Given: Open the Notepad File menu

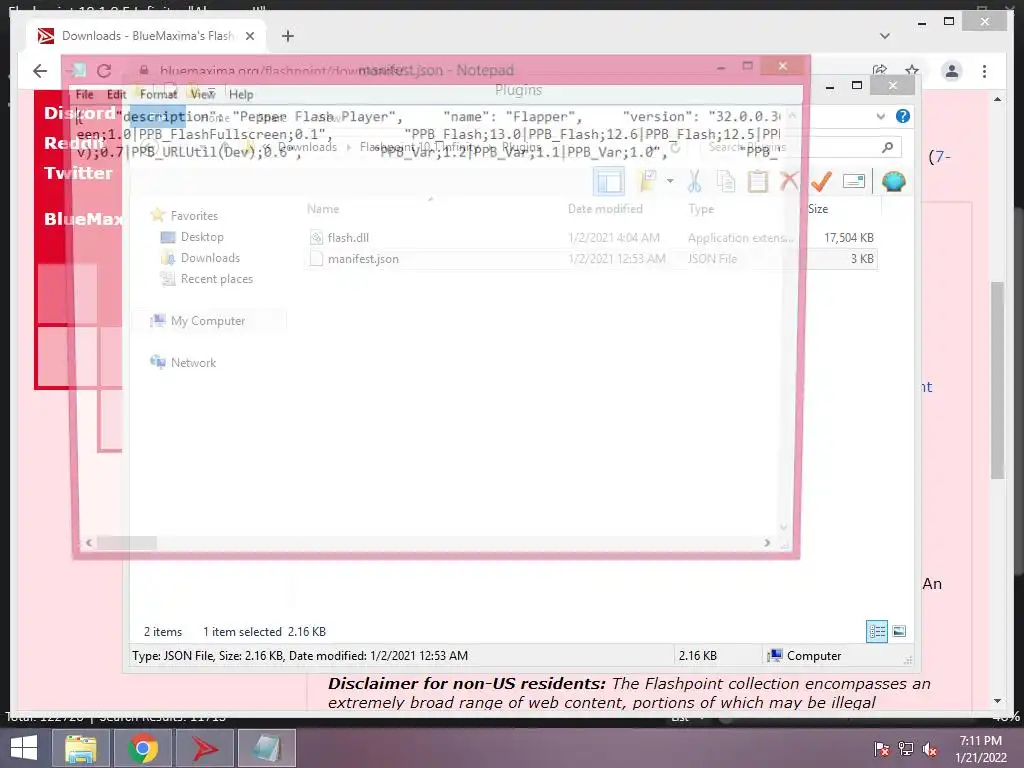Looking at the screenshot, I should pyautogui.click(x=84, y=94).
